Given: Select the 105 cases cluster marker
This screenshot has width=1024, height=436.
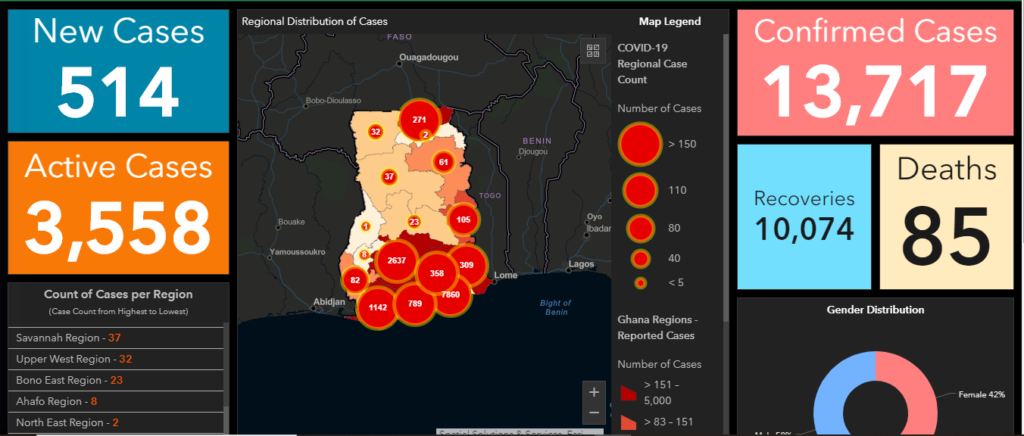Looking at the screenshot, I should [464, 219].
